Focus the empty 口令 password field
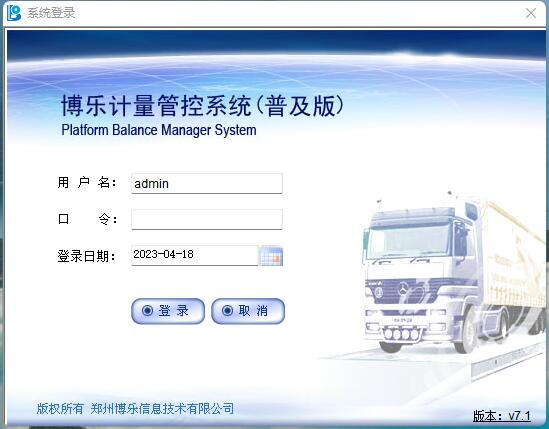The height and width of the screenshot is (429, 549). (x=207, y=219)
